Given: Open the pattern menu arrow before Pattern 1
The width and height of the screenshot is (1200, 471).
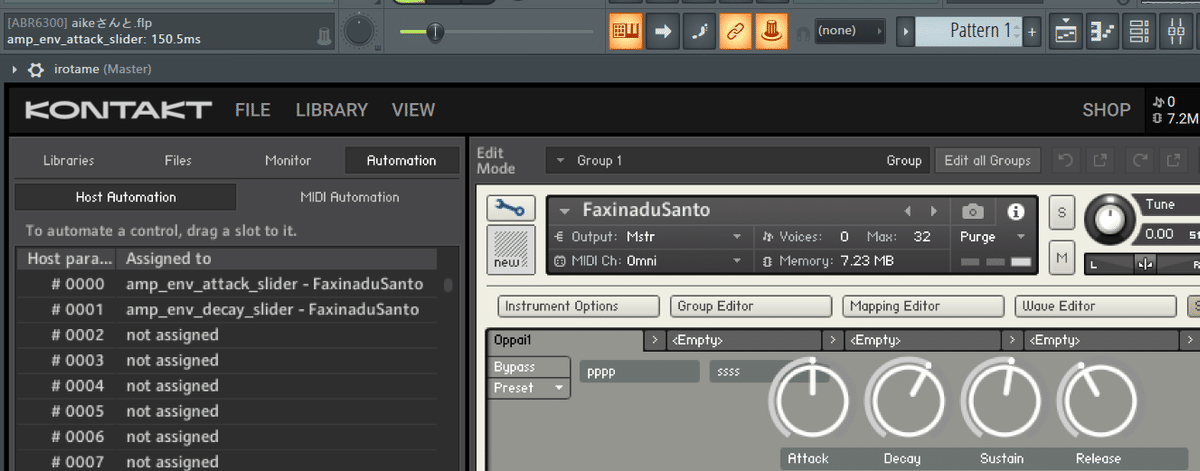Looking at the screenshot, I should (905, 31).
